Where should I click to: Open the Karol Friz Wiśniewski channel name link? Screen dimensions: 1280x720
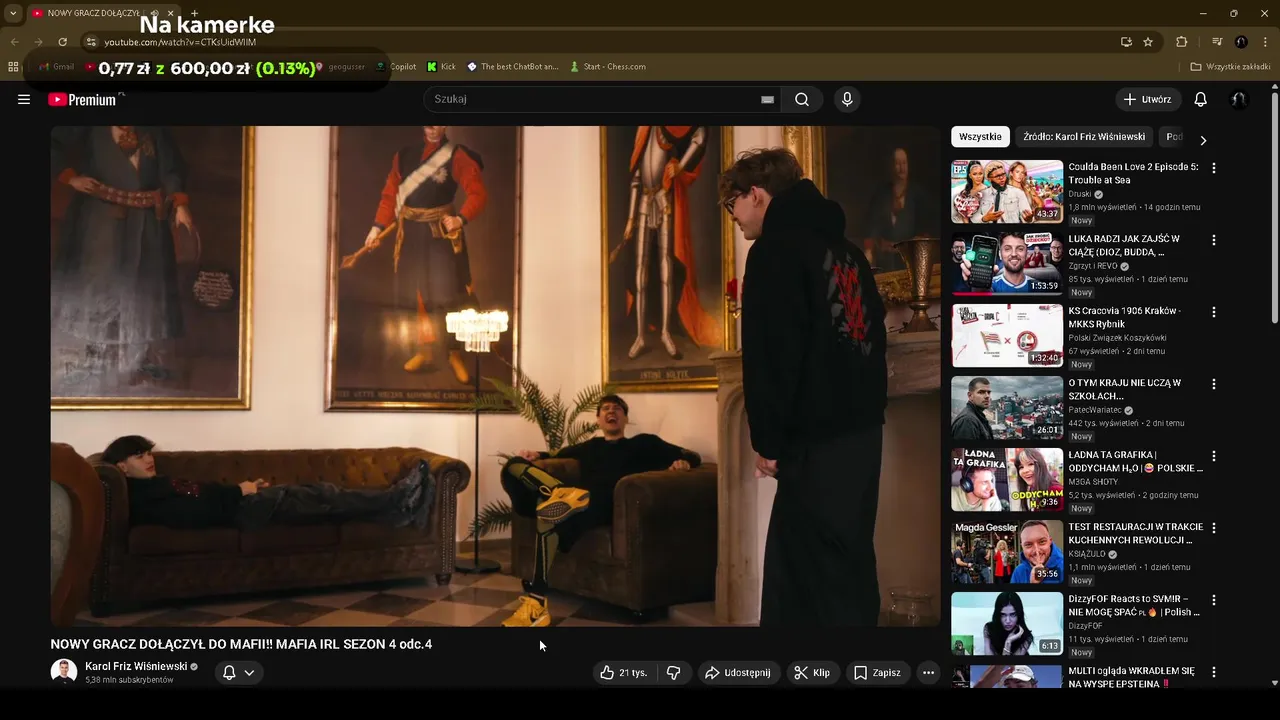pos(136,666)
